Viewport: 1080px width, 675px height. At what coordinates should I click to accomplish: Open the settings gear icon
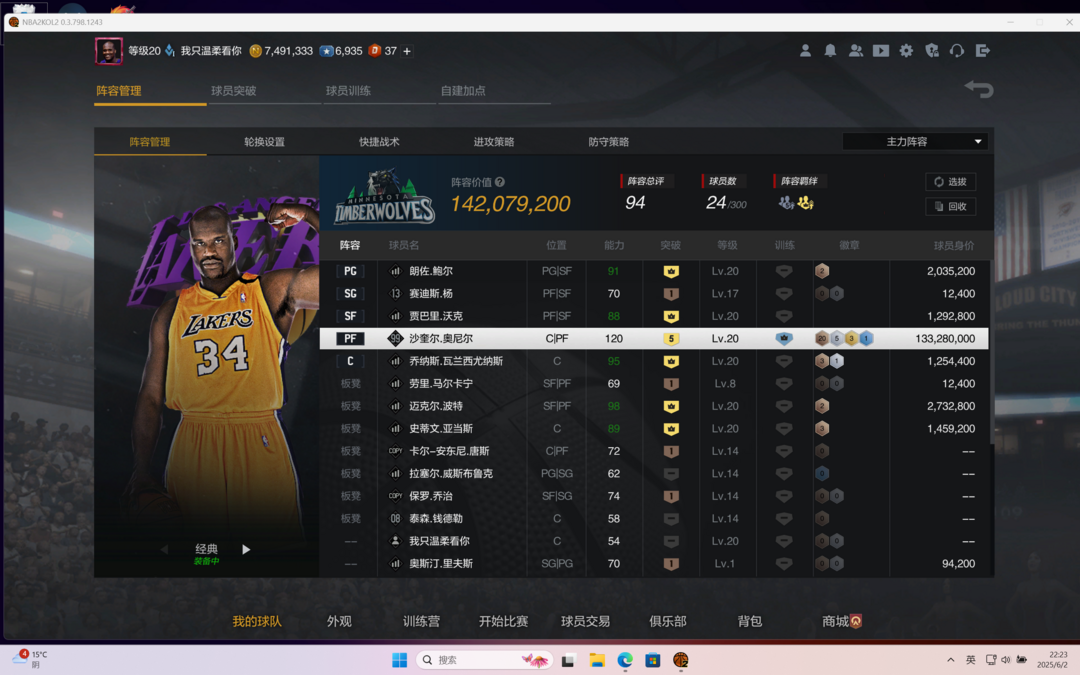(x=906, y=51)
